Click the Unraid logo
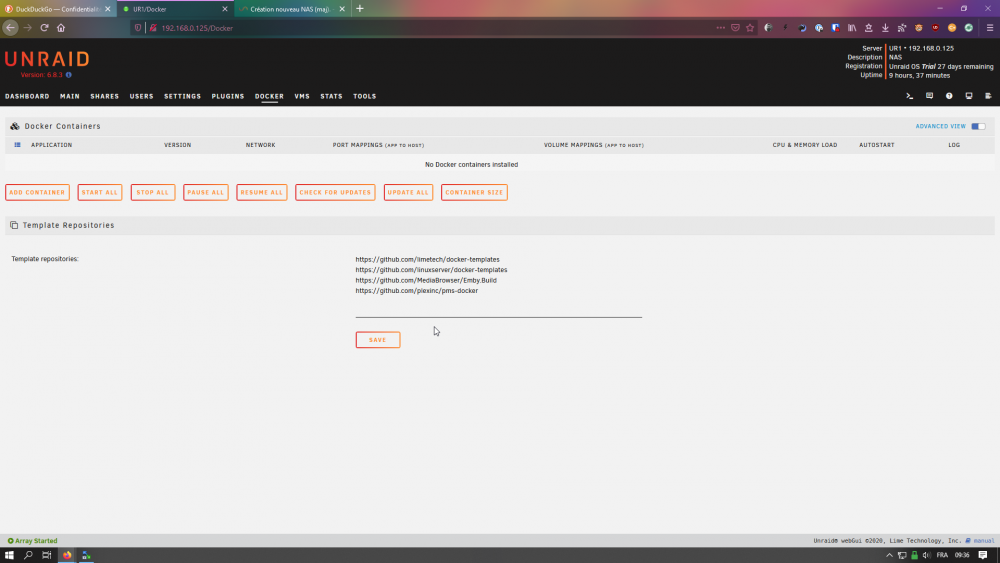The height and width of the screenshot is (563, 1000). [47, 59]
